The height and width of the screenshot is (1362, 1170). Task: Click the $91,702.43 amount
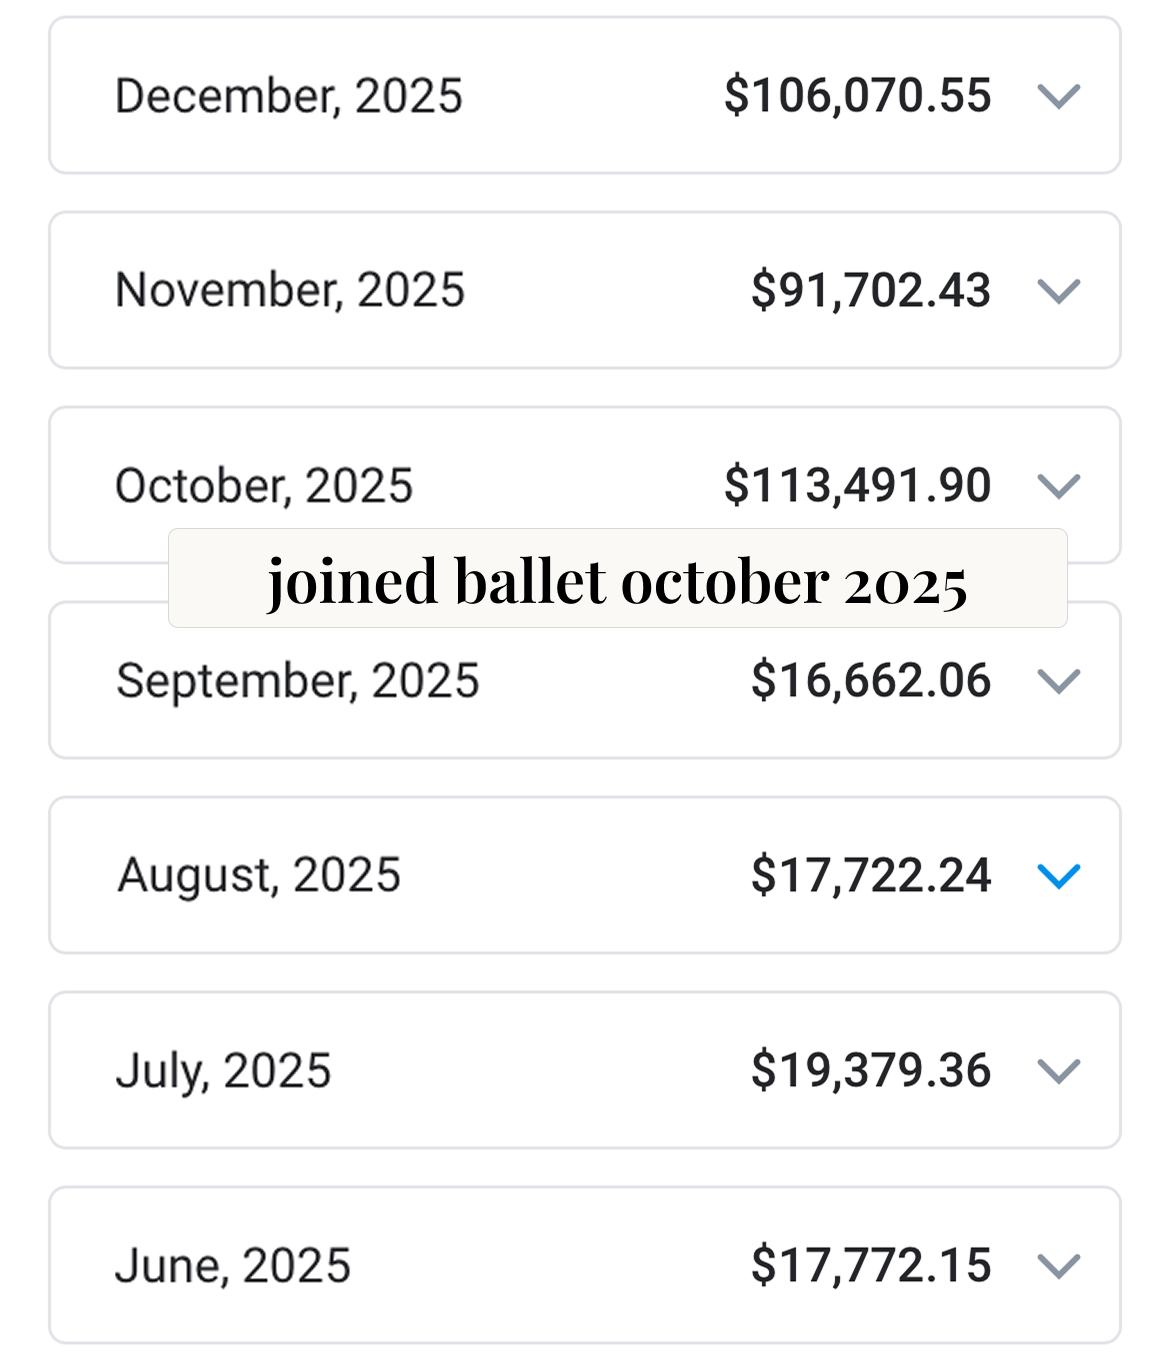pyautogui.click(x=871, y=291)
